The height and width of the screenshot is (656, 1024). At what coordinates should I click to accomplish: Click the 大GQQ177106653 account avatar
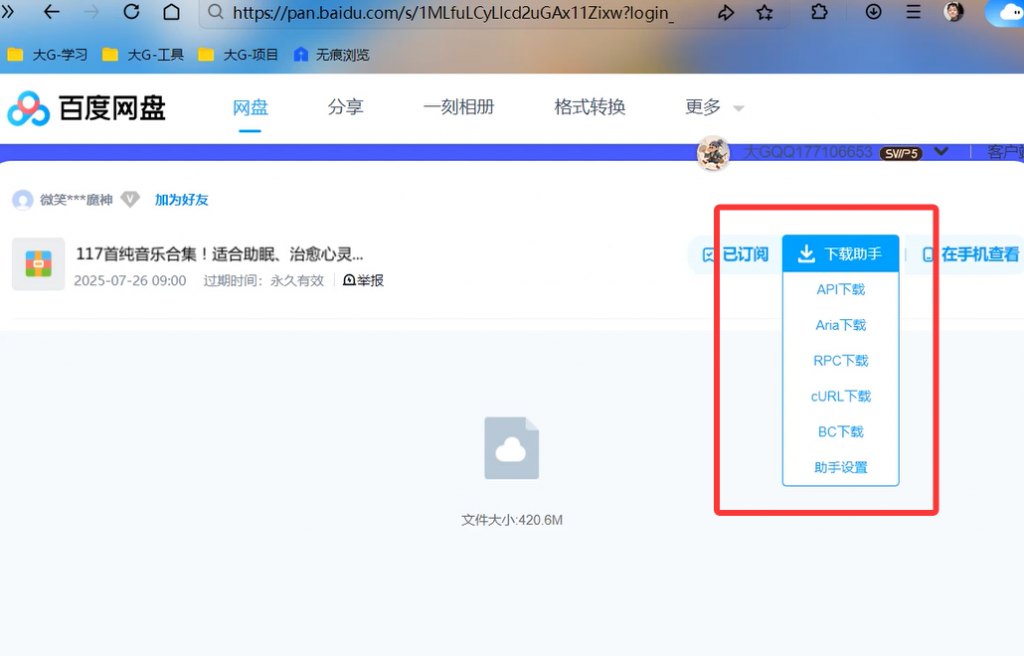tap(713, 152)
